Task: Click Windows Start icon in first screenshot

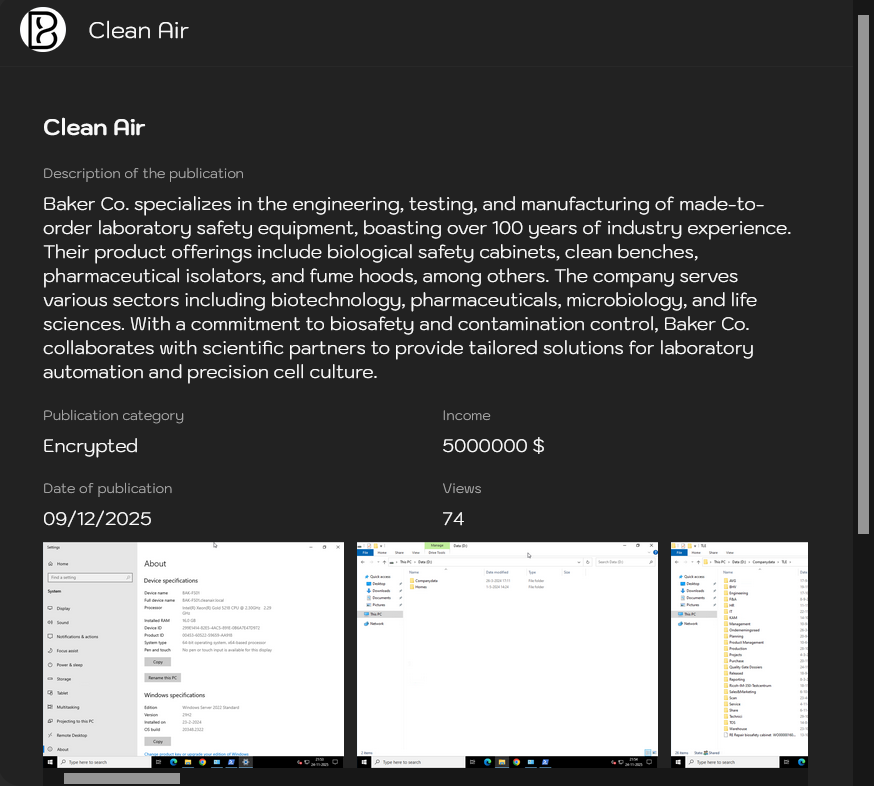Action: tap(49, 762)
